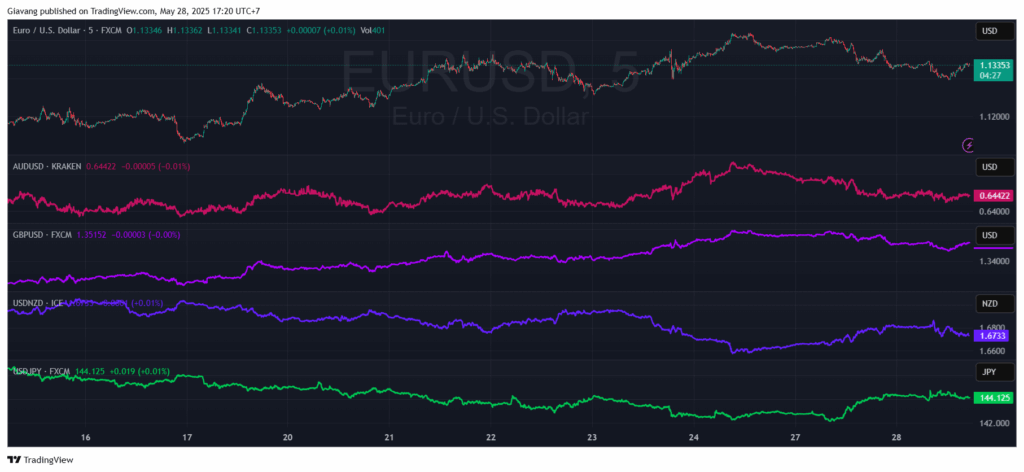Screen dimensions: 1024x472
Task: Open the USD currency selector in EURUSD pane
Action: tap(990, 32)
